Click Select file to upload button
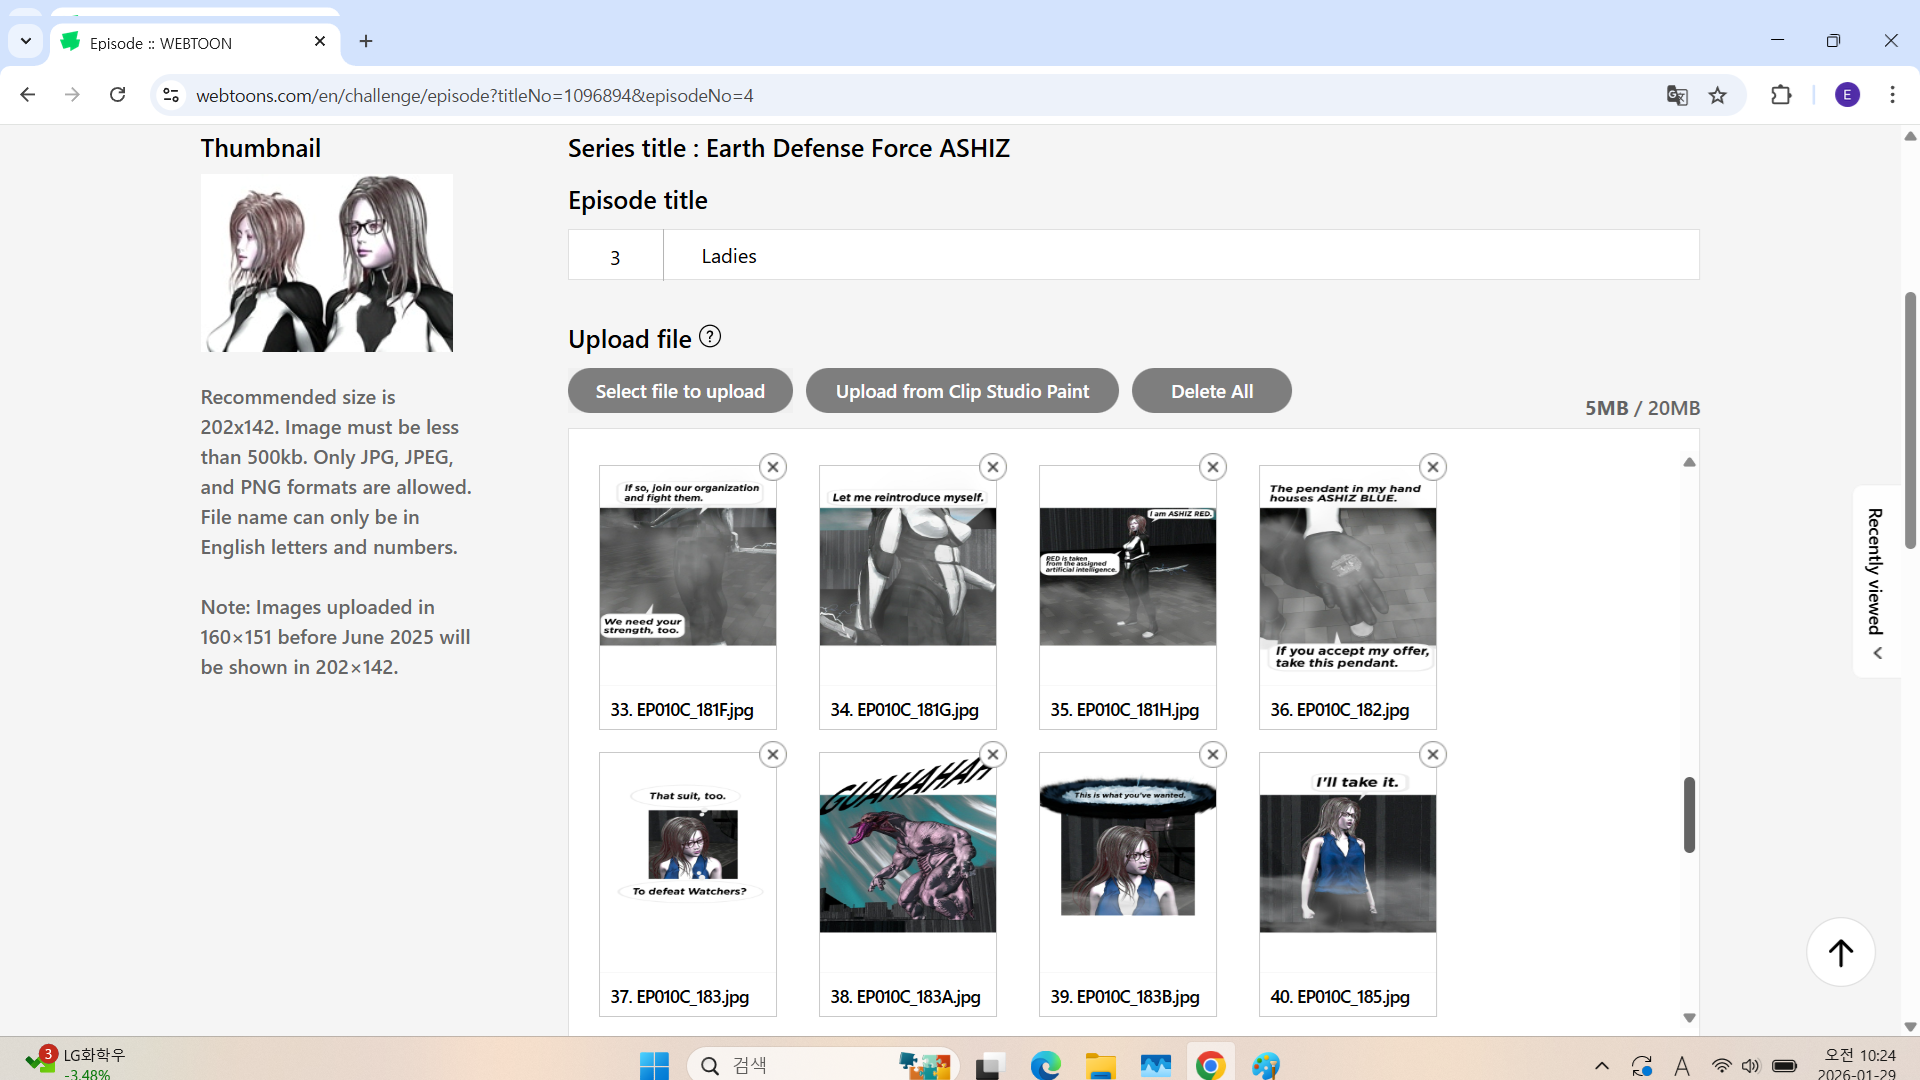Image resolution: width=1920 pixels, height=1080 pixels. click(680, 391)
